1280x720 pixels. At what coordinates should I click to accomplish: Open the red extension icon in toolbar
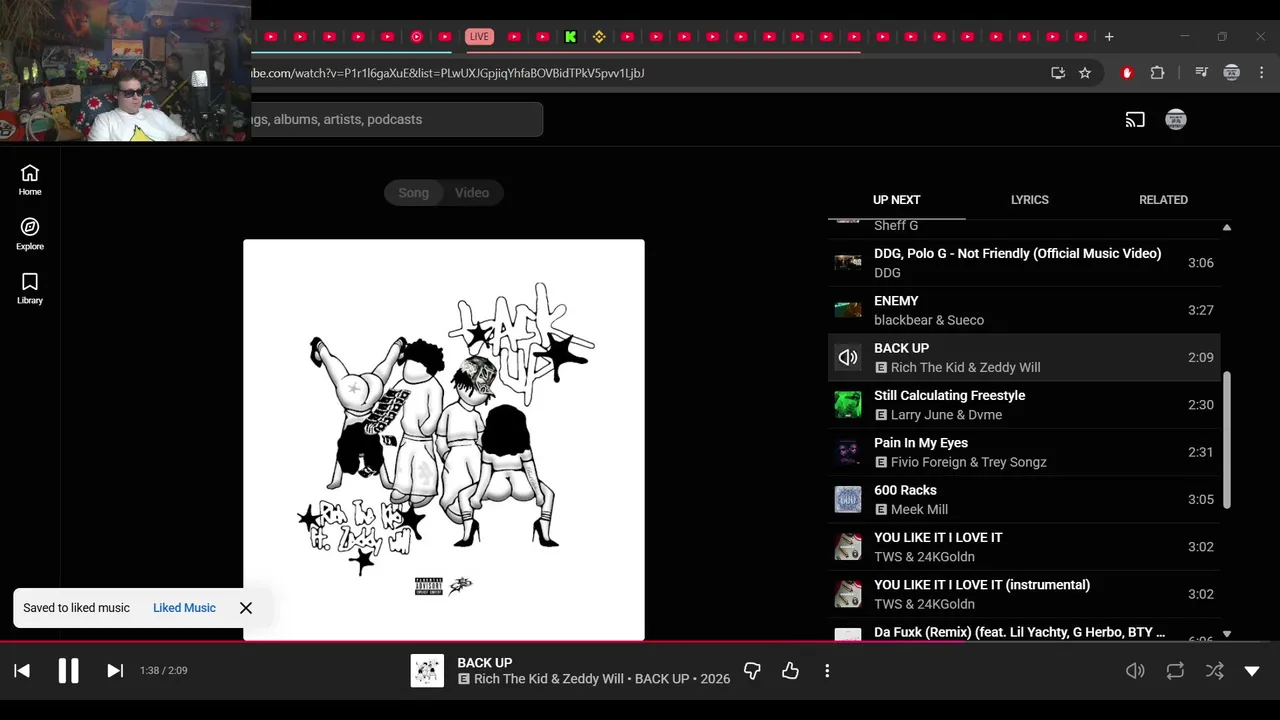(1127, 73)
